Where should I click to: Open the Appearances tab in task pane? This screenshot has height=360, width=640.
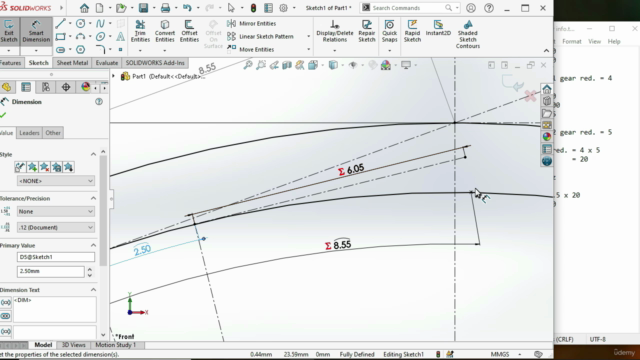[547, 137]
